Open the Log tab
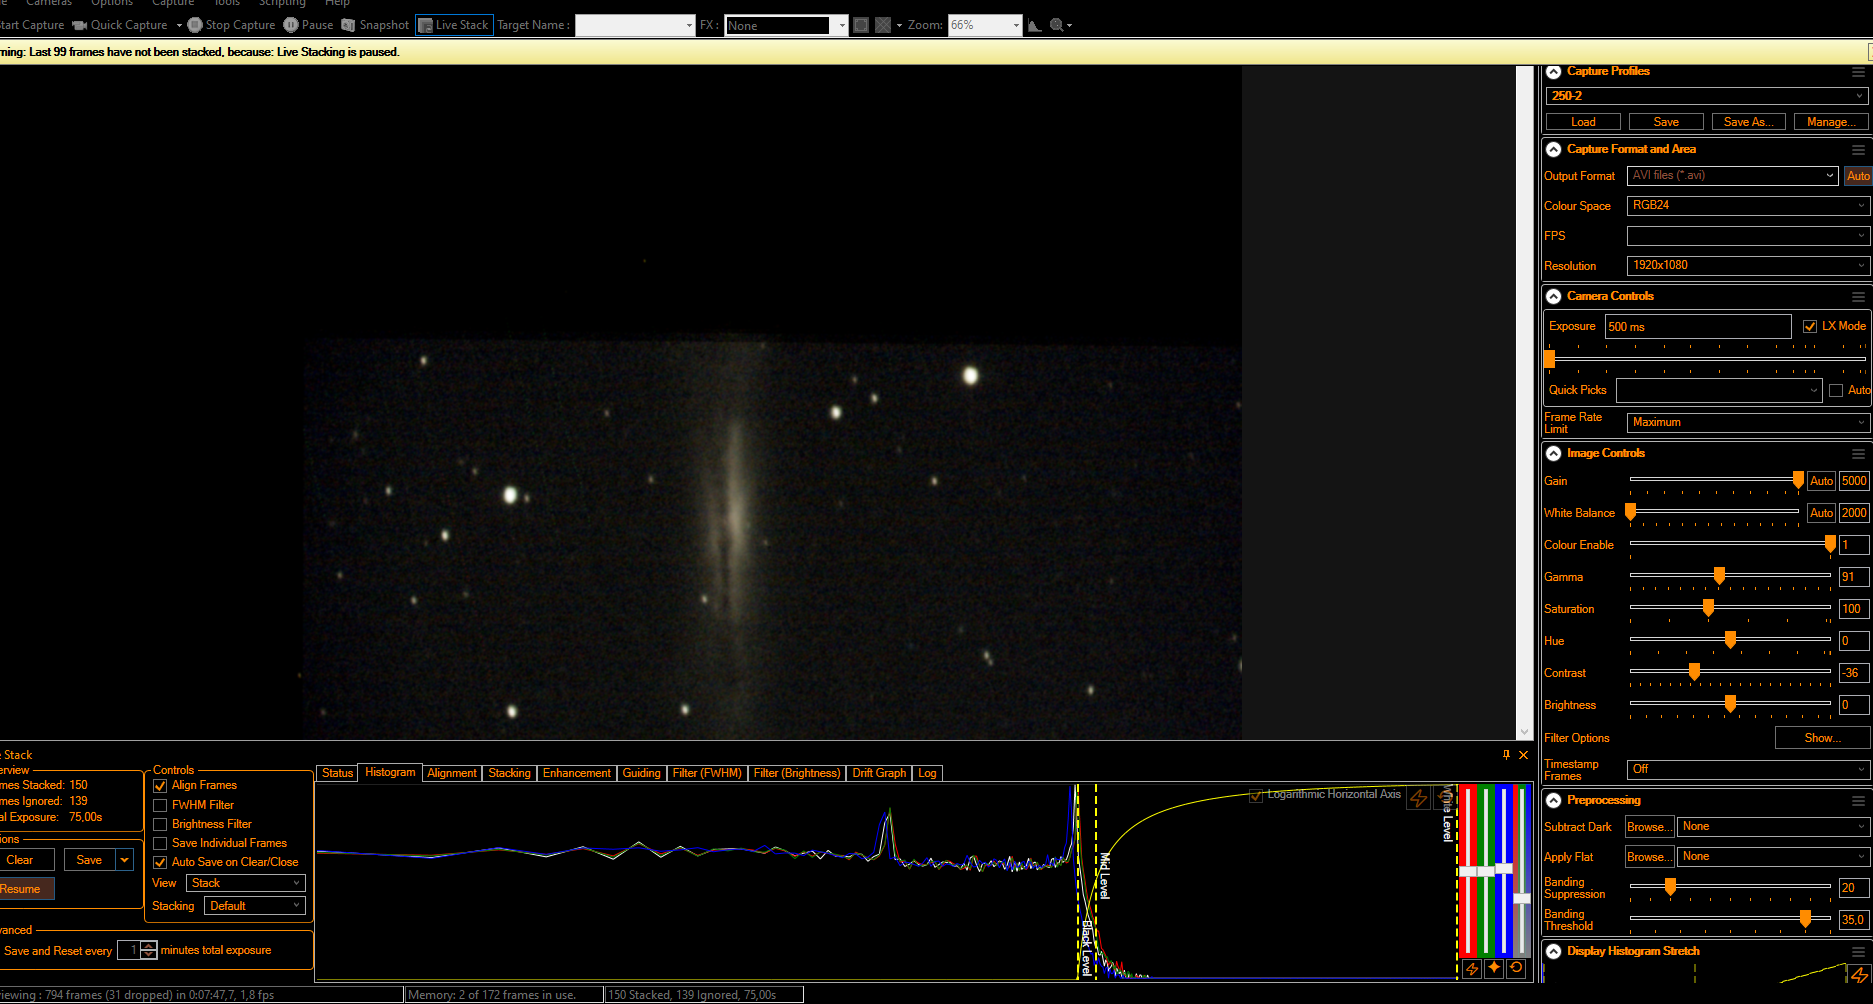 coord(927,773)
